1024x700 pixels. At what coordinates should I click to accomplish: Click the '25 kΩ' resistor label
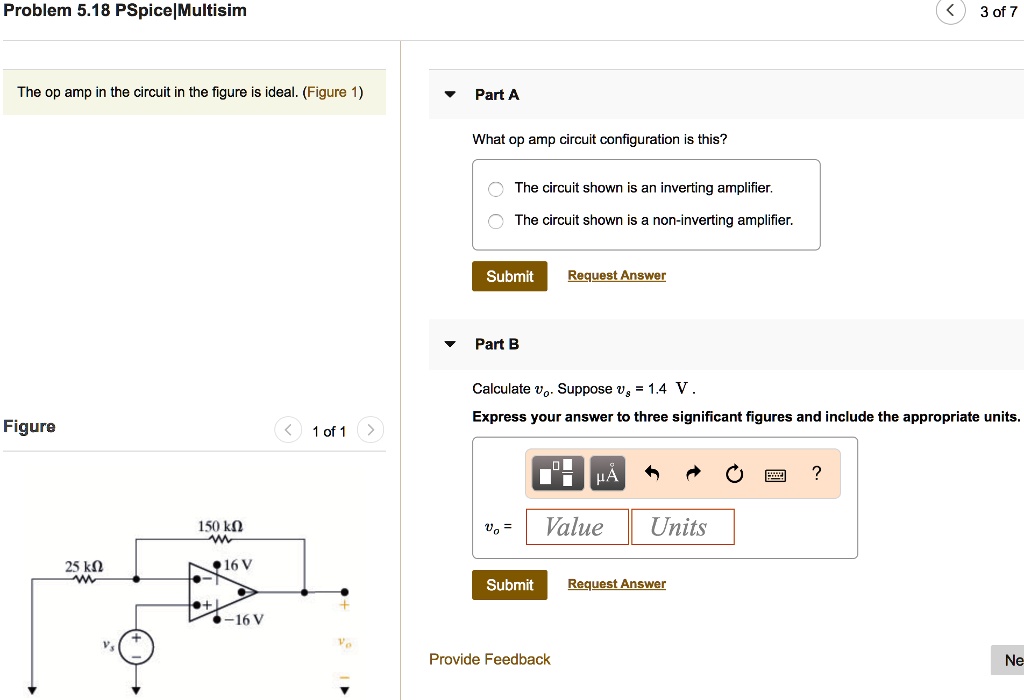[84, 566]
